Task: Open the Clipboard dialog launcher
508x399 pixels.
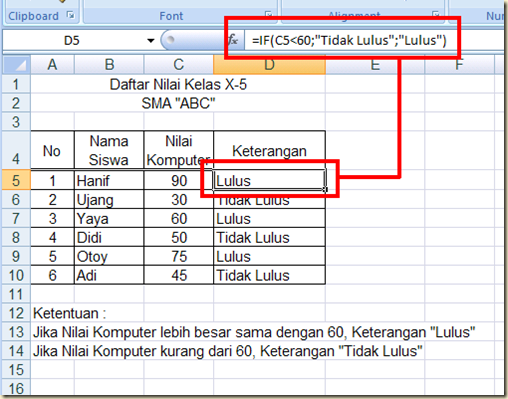Action: 71,15
